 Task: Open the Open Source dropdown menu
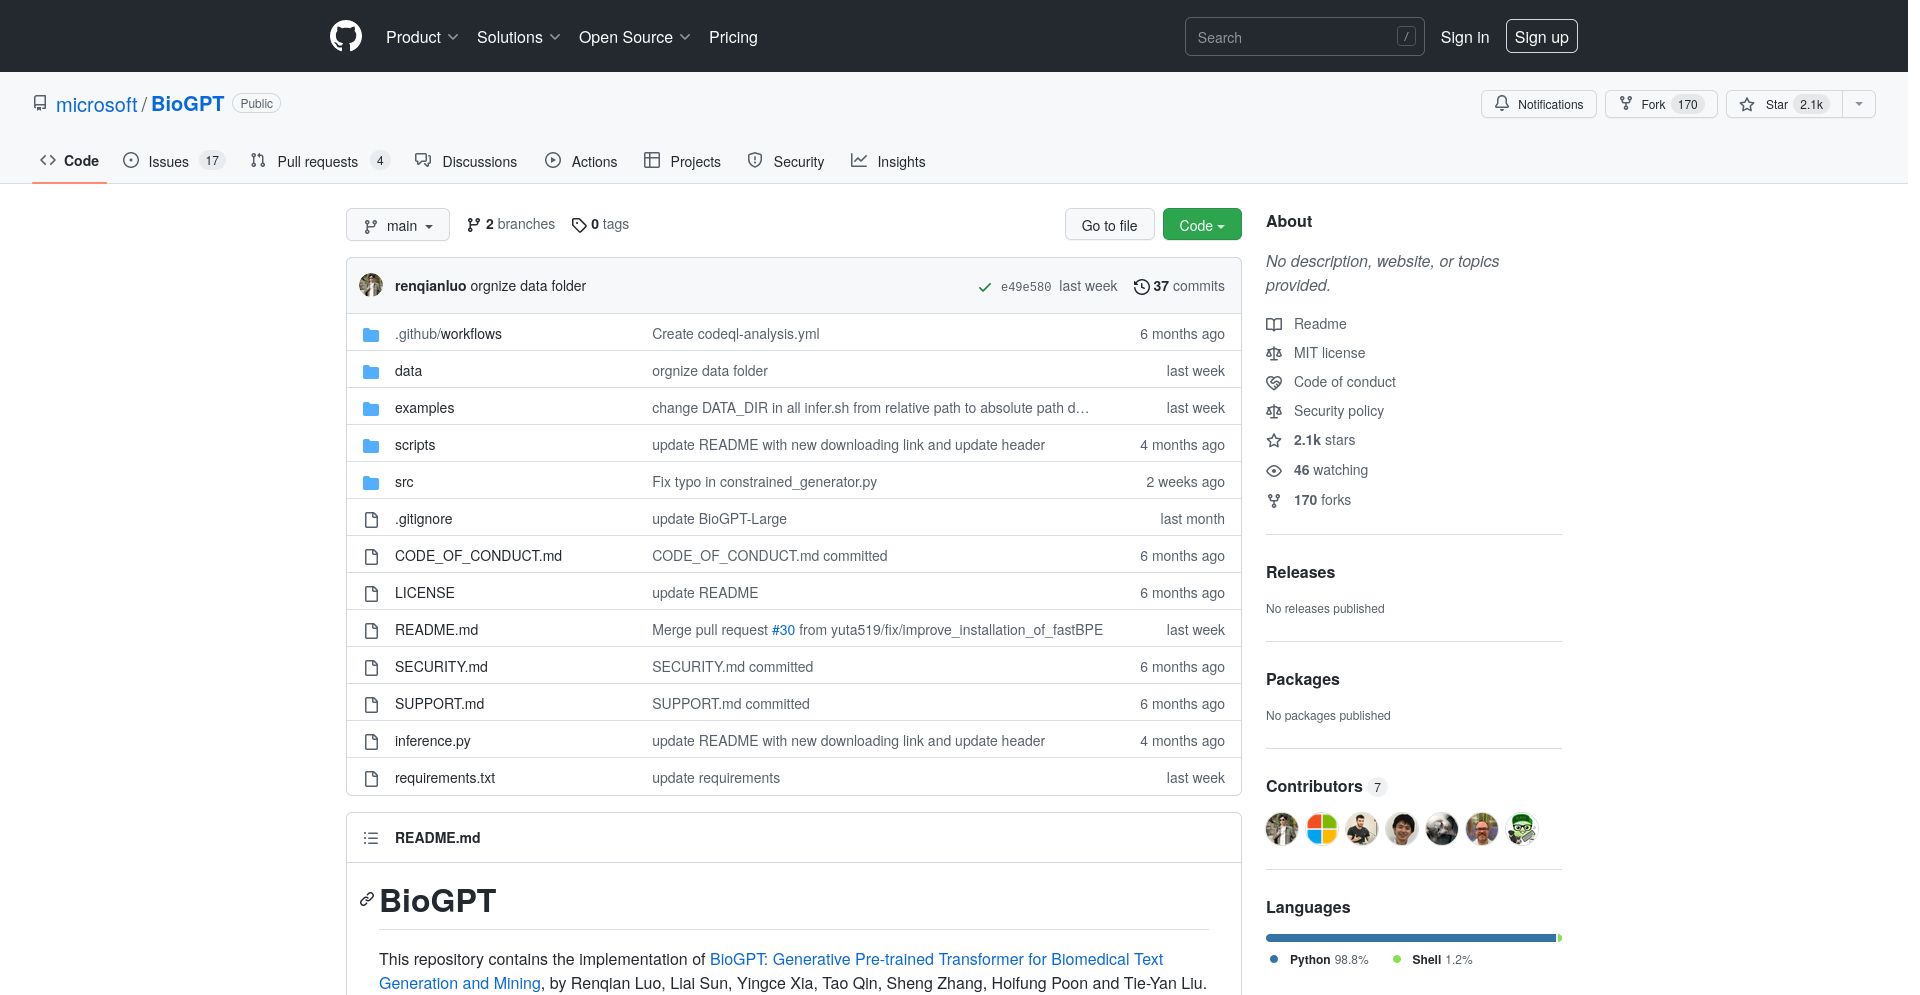click(x=634, y=37)
